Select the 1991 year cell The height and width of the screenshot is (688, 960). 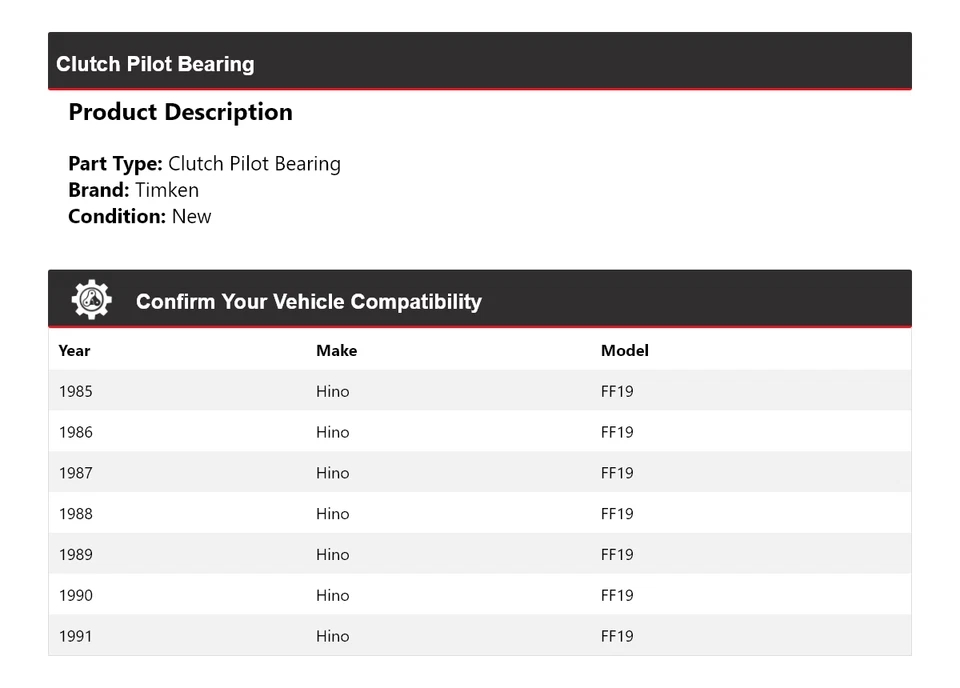75,636
